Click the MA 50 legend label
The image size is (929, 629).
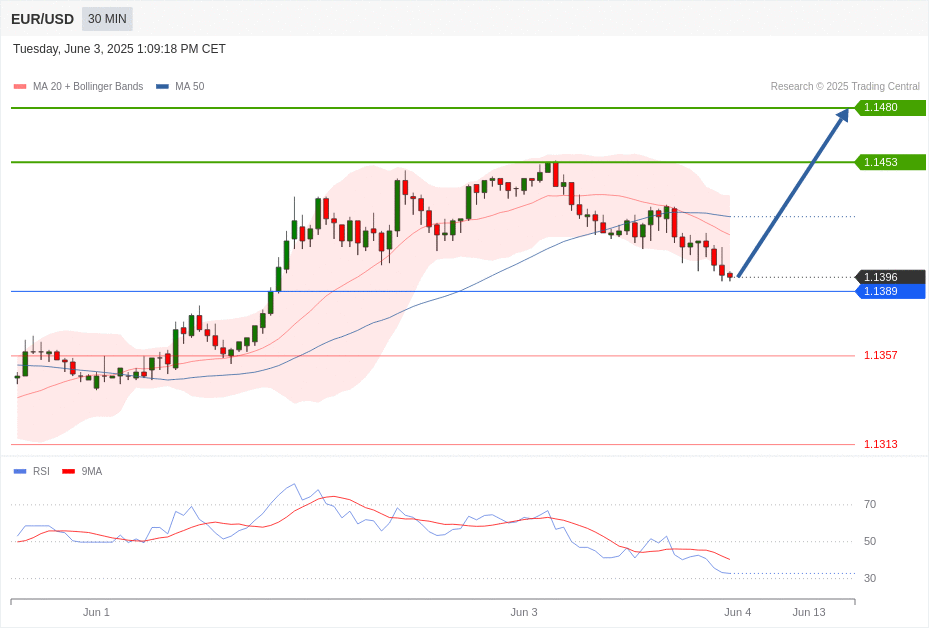point(190,86)
